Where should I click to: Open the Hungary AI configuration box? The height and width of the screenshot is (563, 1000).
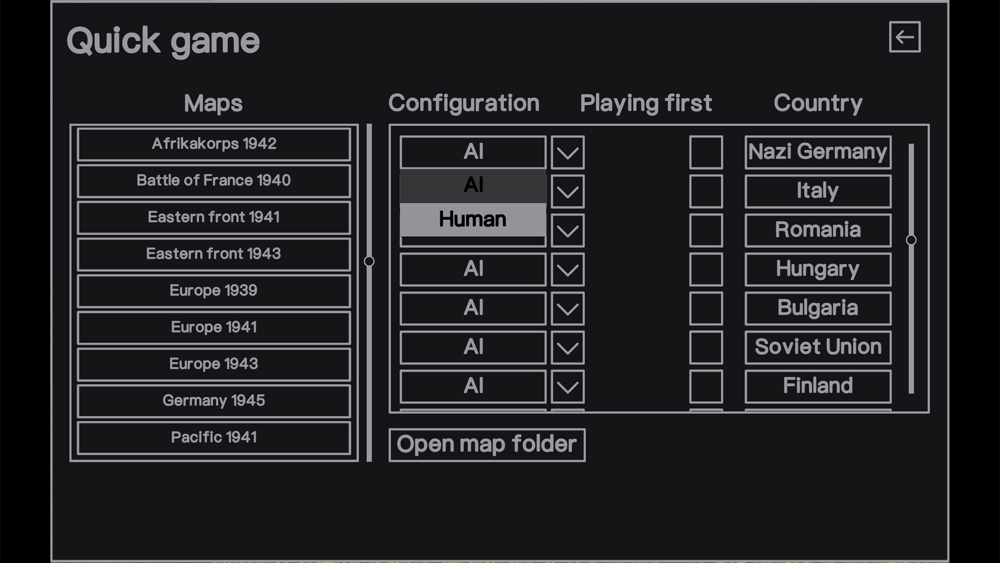pos(473,269)
